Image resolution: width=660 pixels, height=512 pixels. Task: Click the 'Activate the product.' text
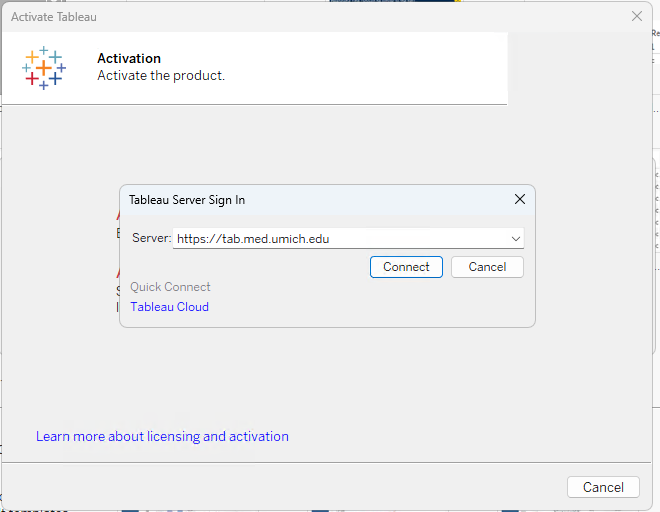161,75
